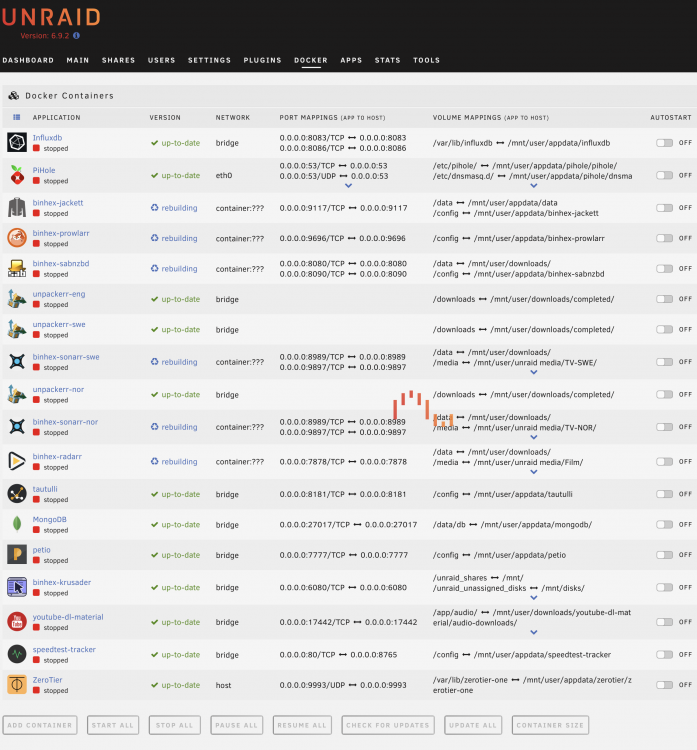
Task: Click the Update All button
Action: point(473,725)
